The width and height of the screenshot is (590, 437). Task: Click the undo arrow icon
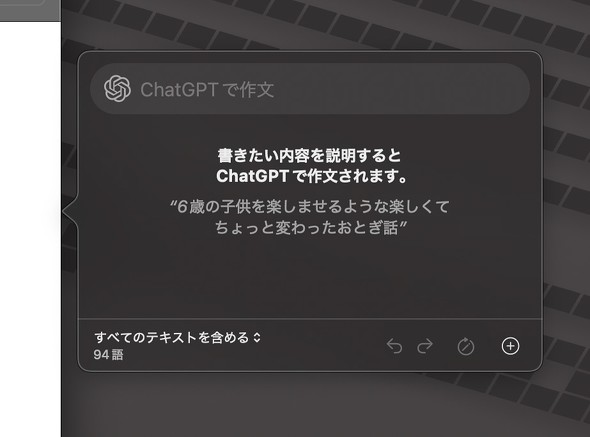(394, 346)
